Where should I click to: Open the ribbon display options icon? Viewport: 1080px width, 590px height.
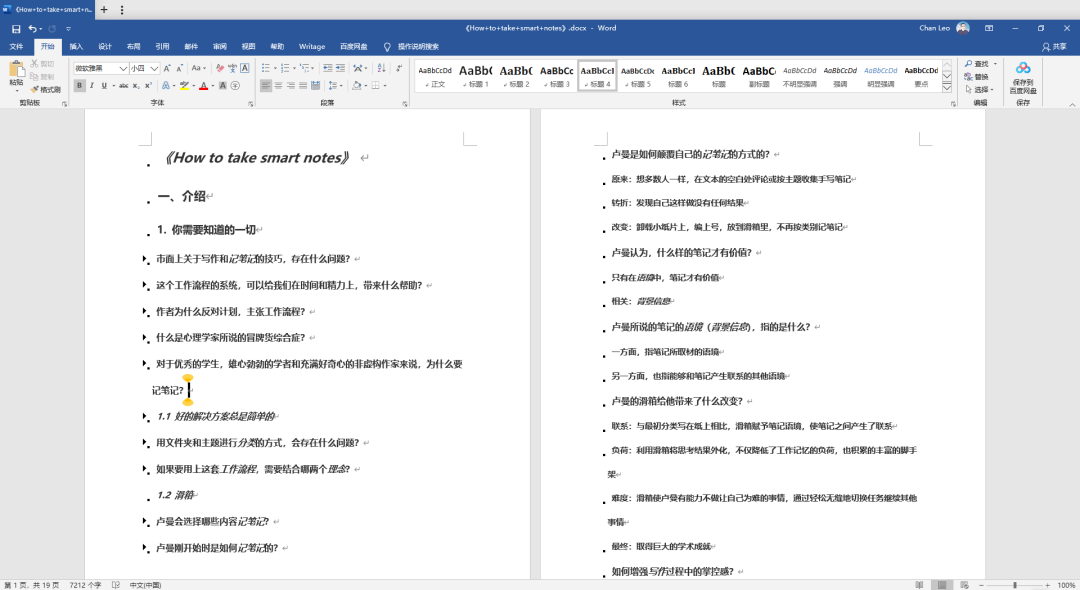(x=989, y=28)
